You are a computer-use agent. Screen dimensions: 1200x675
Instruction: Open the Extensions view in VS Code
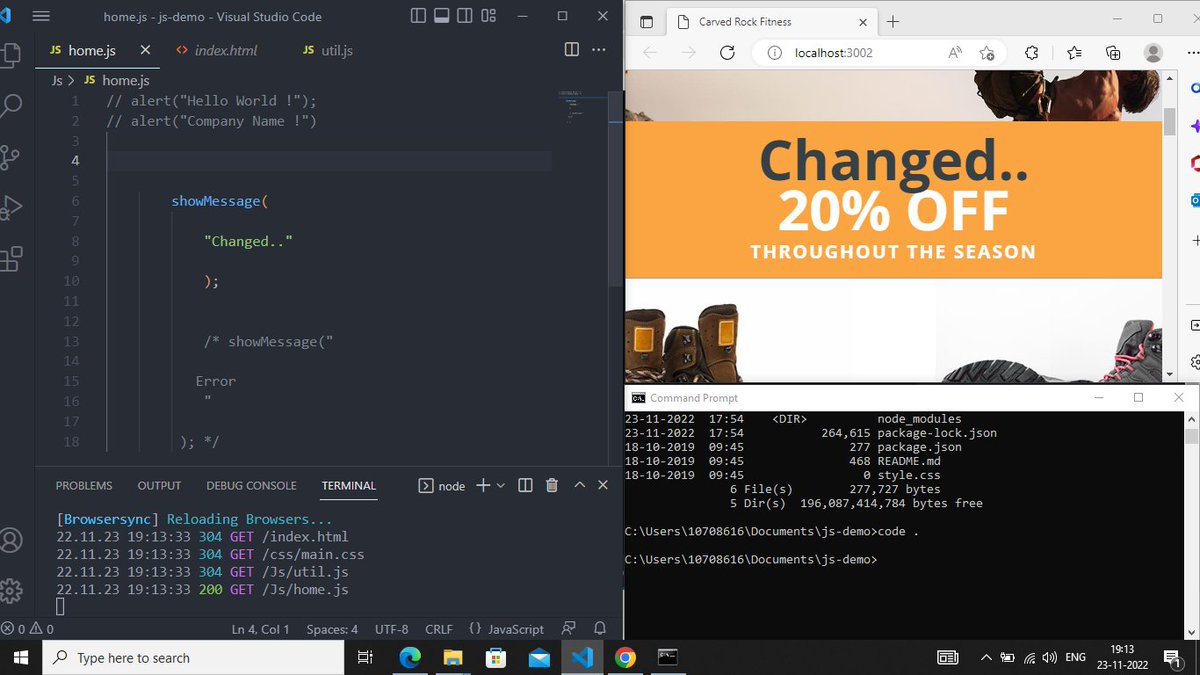pos(10,259)
